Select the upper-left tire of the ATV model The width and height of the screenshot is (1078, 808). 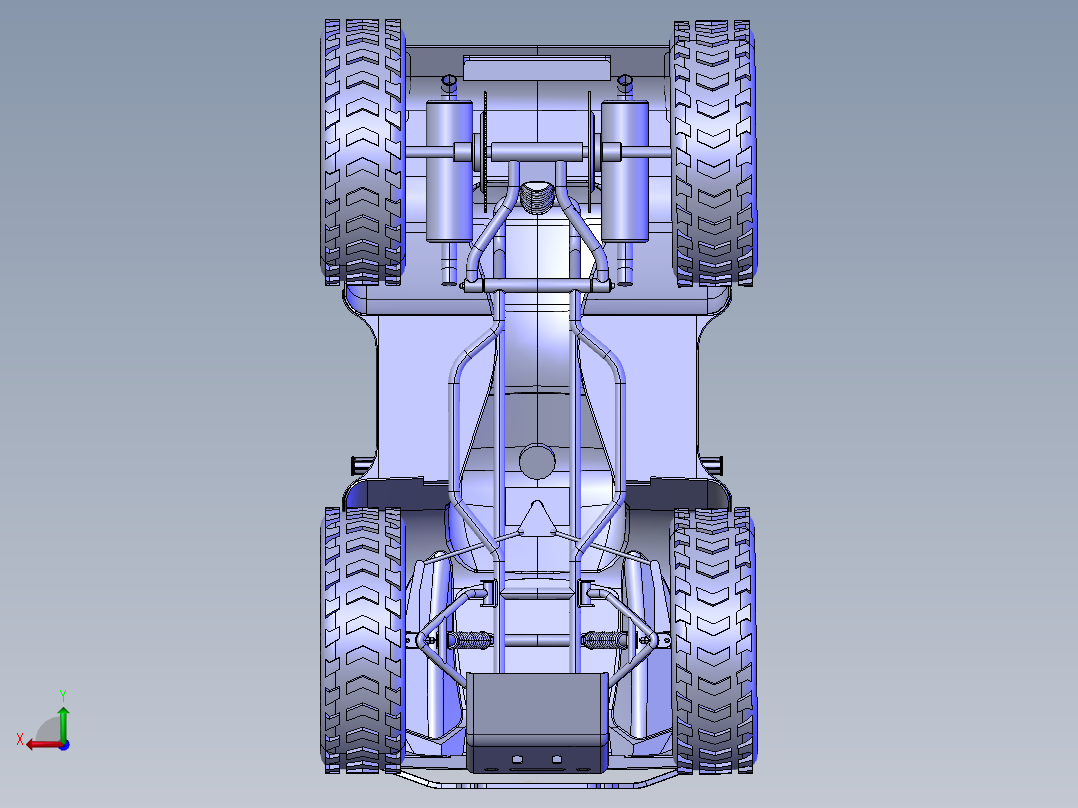(x=362, y=152)
